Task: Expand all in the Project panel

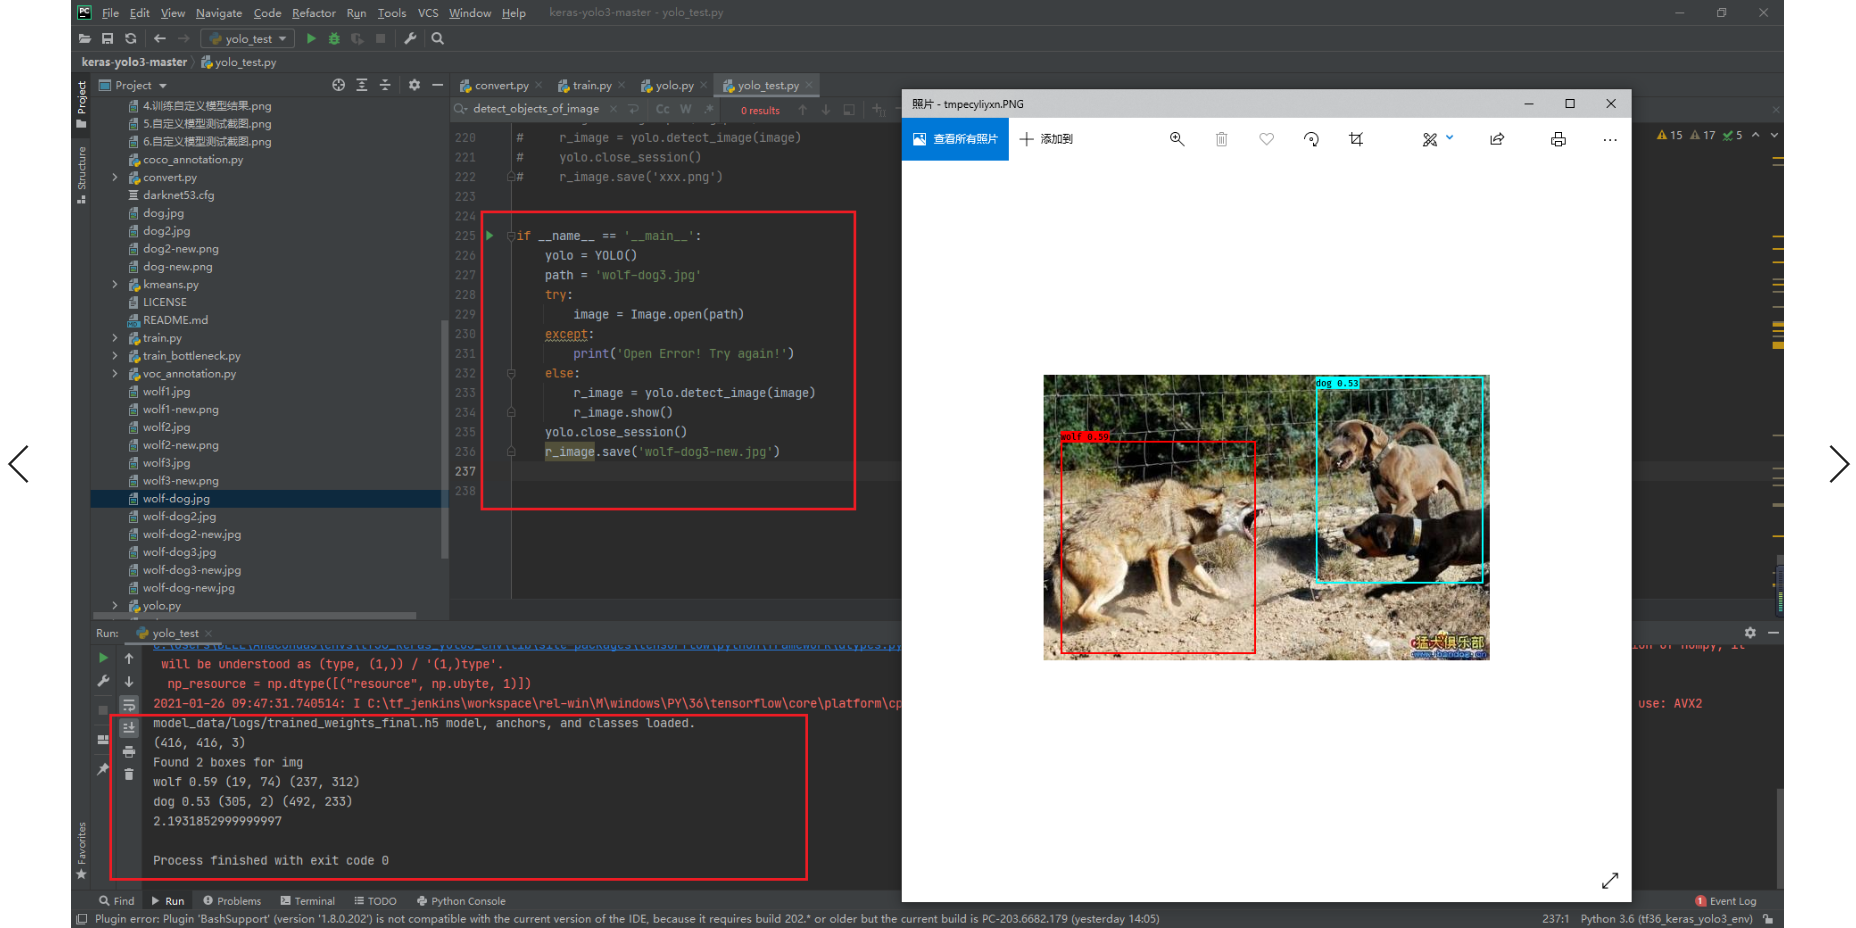Action: [362, 85]
